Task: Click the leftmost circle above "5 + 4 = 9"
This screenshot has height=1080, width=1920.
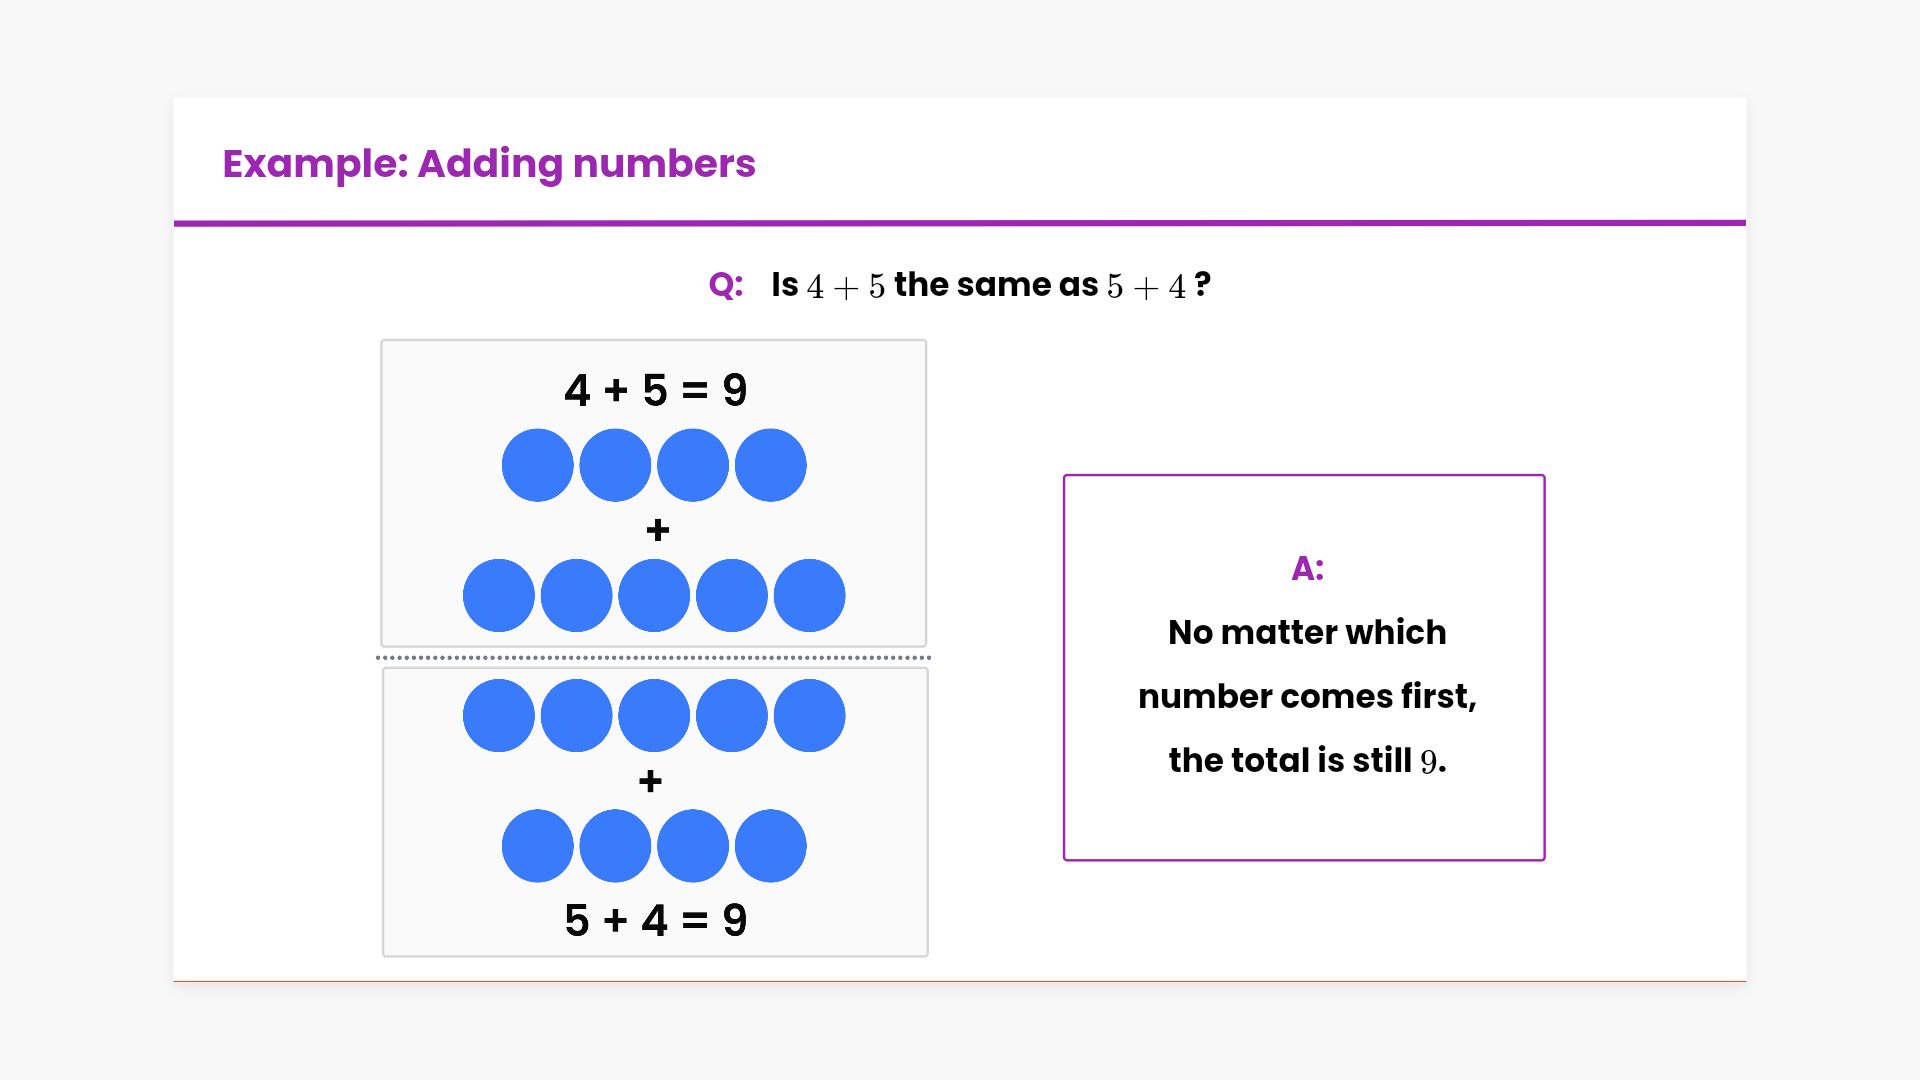Action: [538, 846]
